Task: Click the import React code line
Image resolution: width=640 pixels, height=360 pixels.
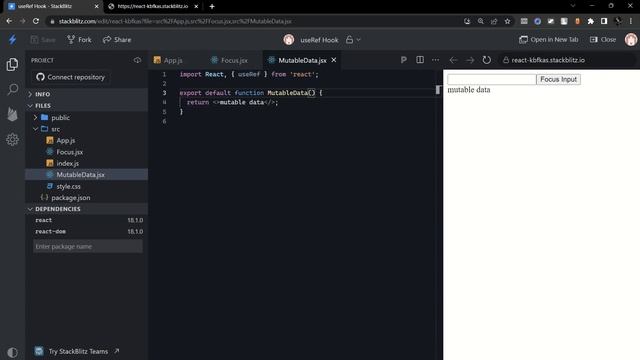Action: click(x=249, y=74)
